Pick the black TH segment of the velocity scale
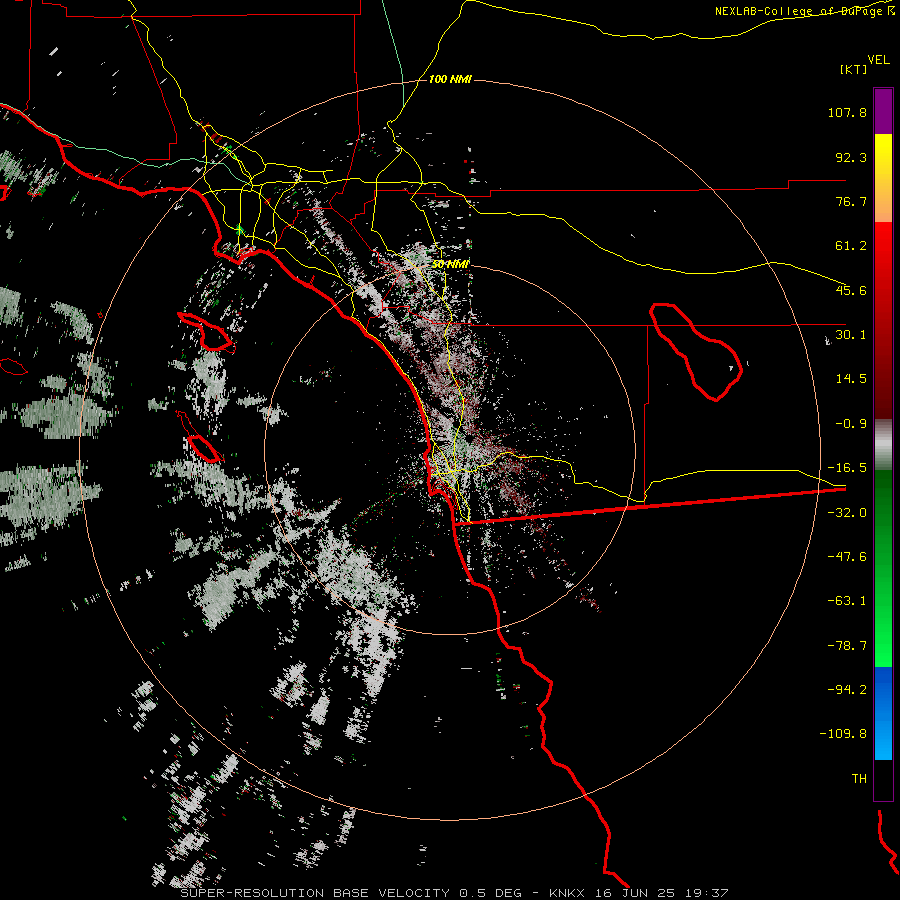900x900 pixels. pos(883,779)
